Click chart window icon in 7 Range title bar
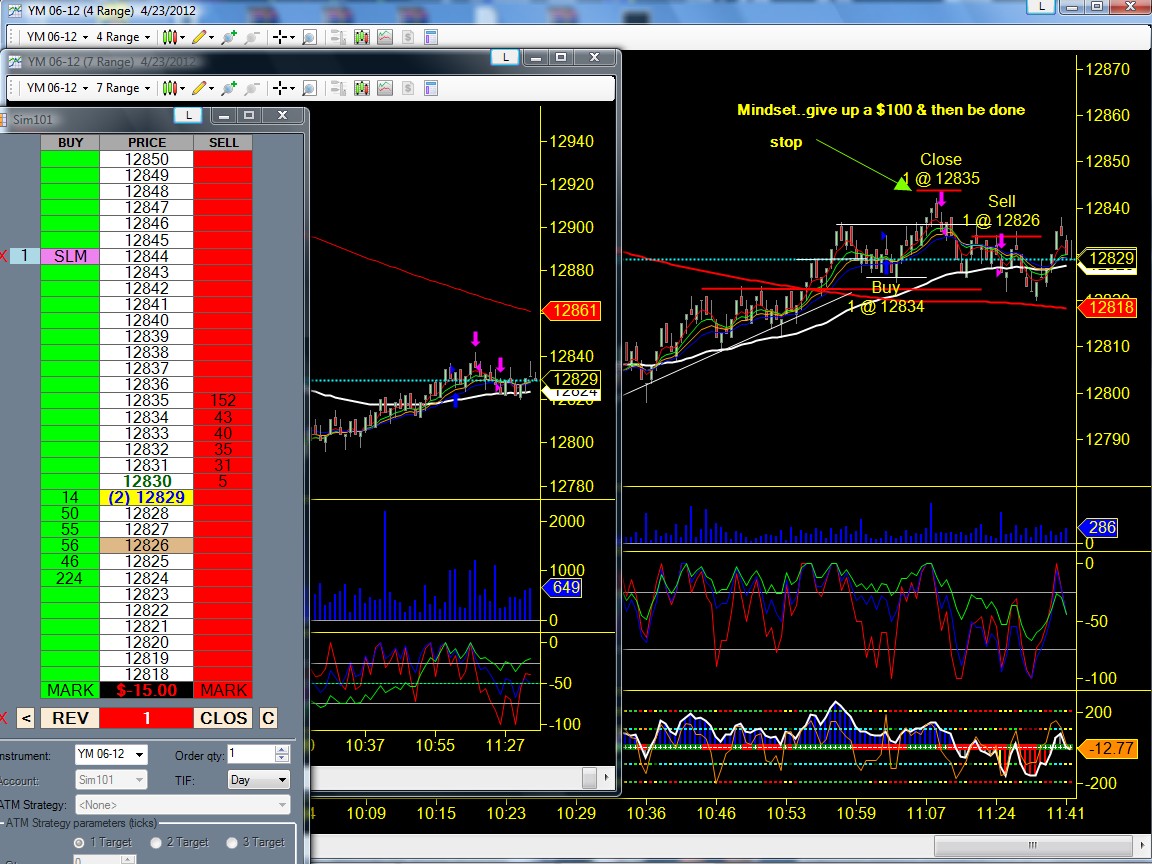This screenshot has width=1152, height=864. tap(15, 62)
